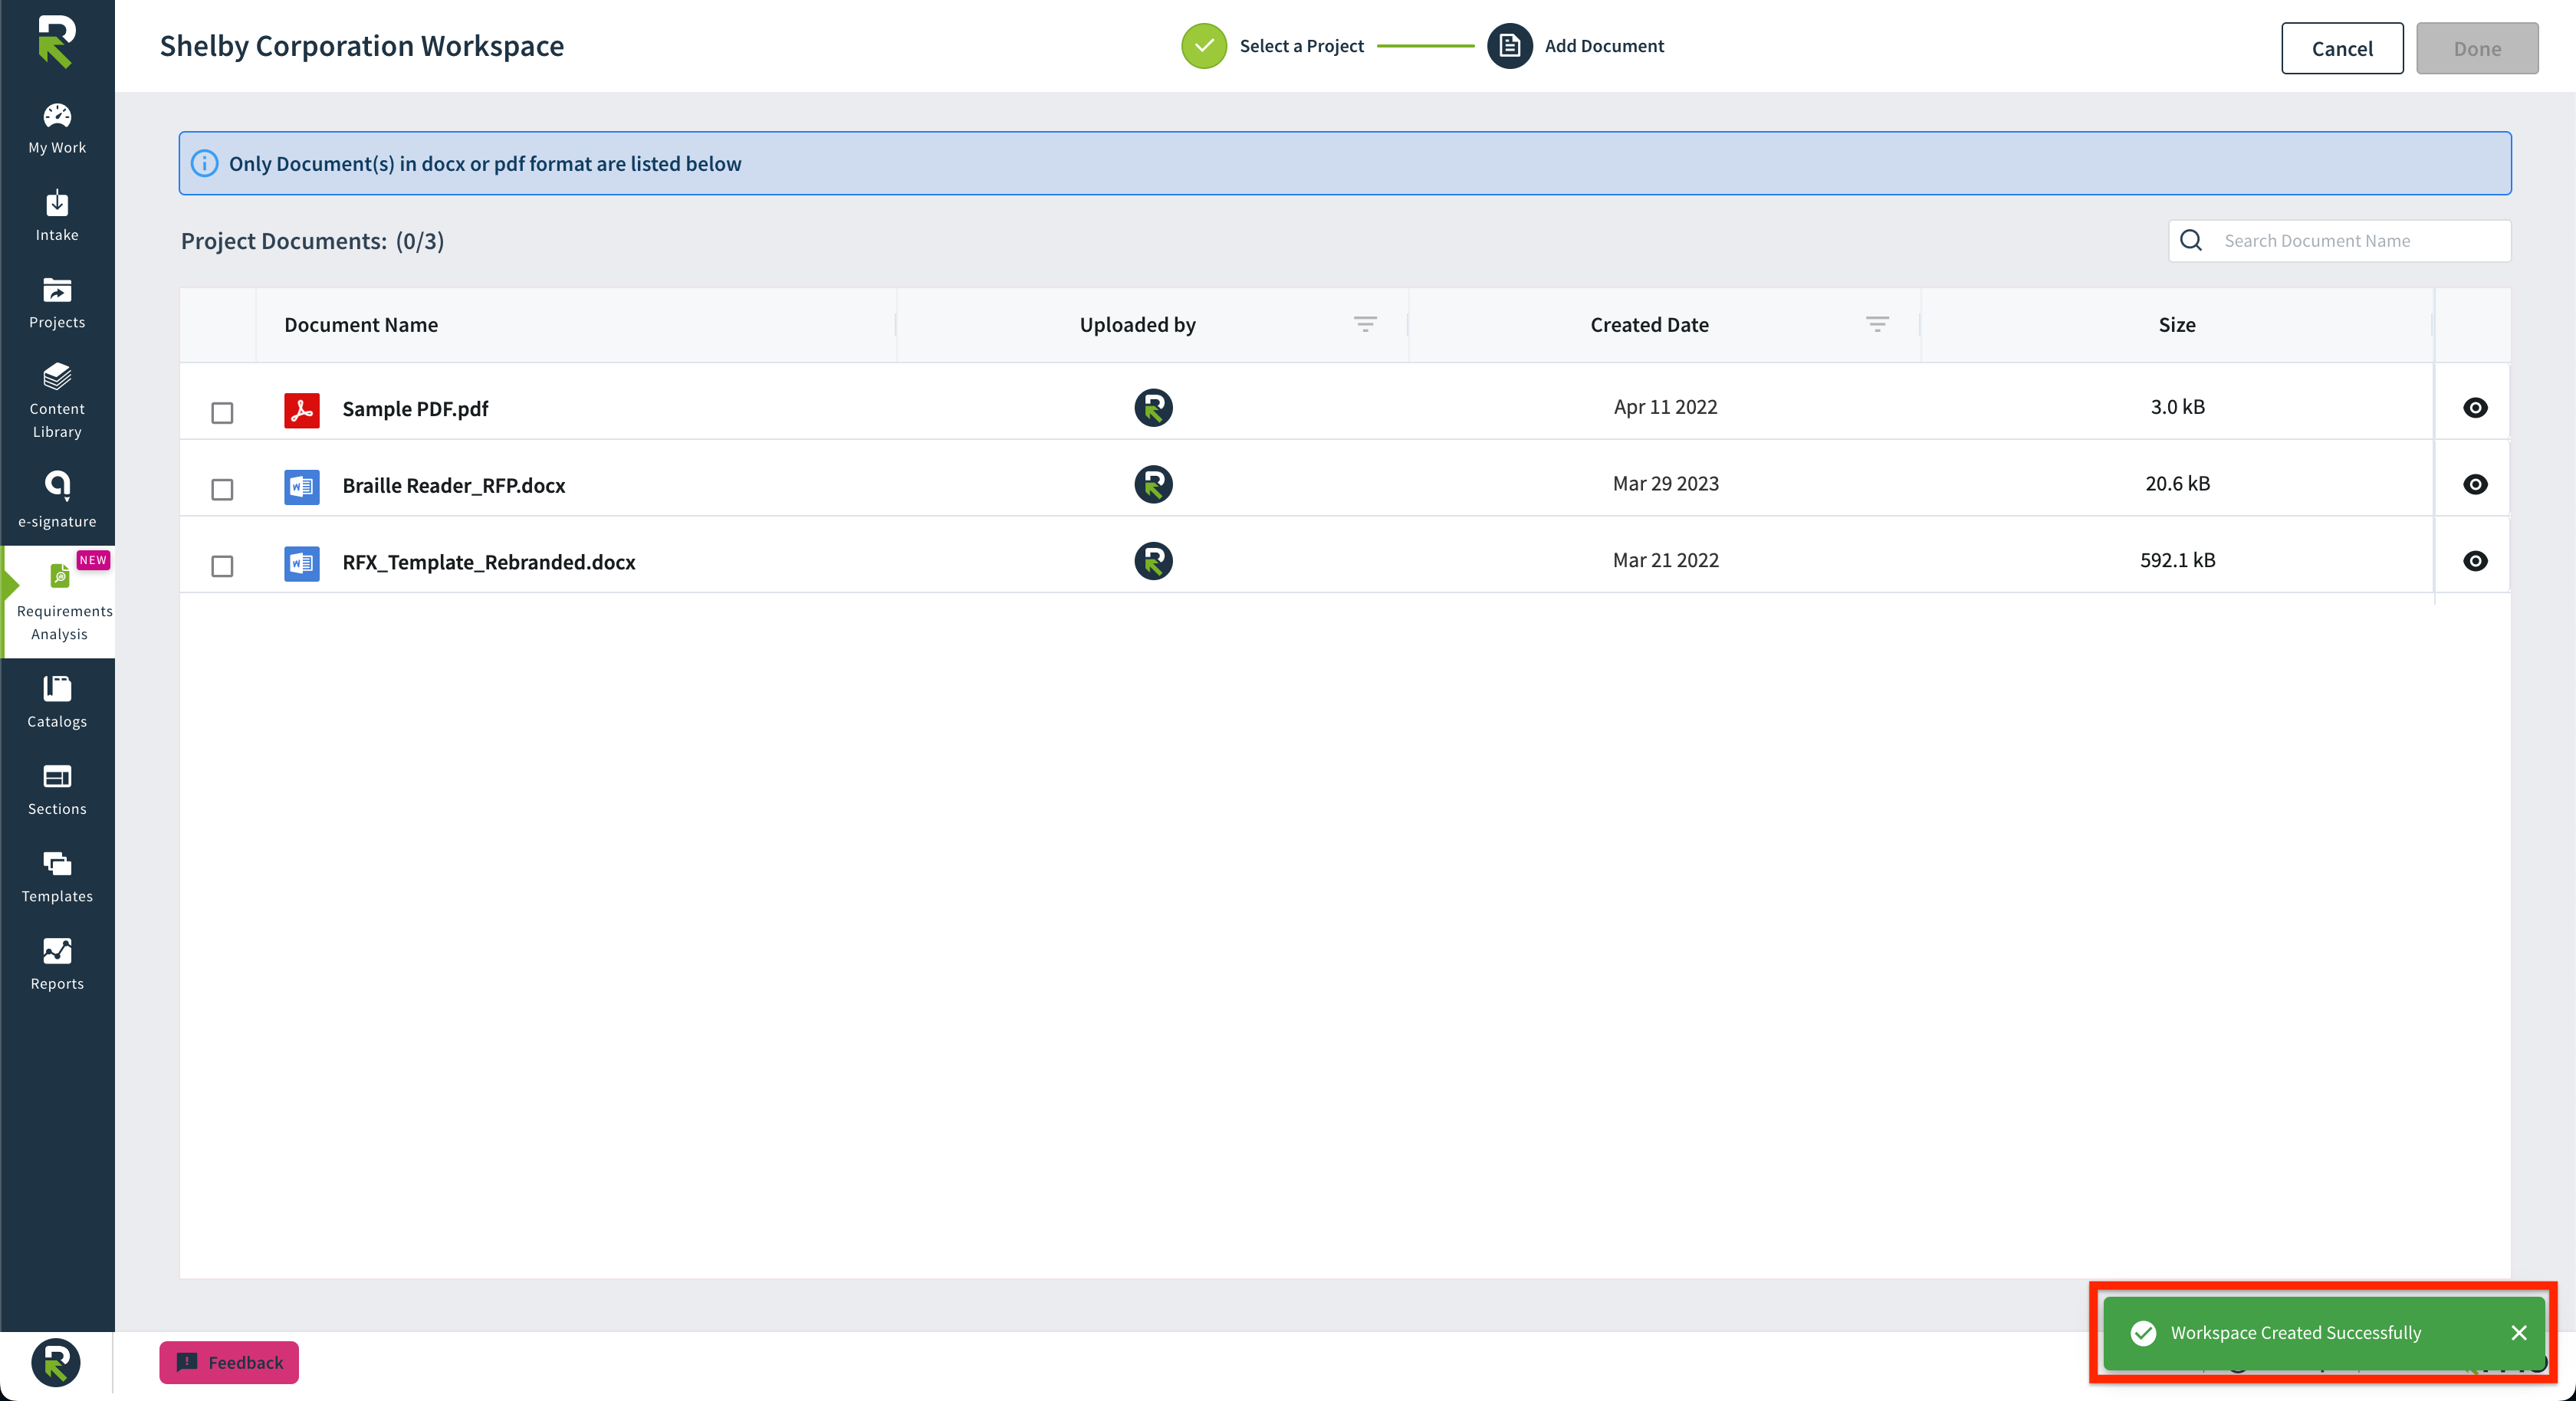Click the Cancel button
2576x1401 pixels.
[x=2342, y=48]
